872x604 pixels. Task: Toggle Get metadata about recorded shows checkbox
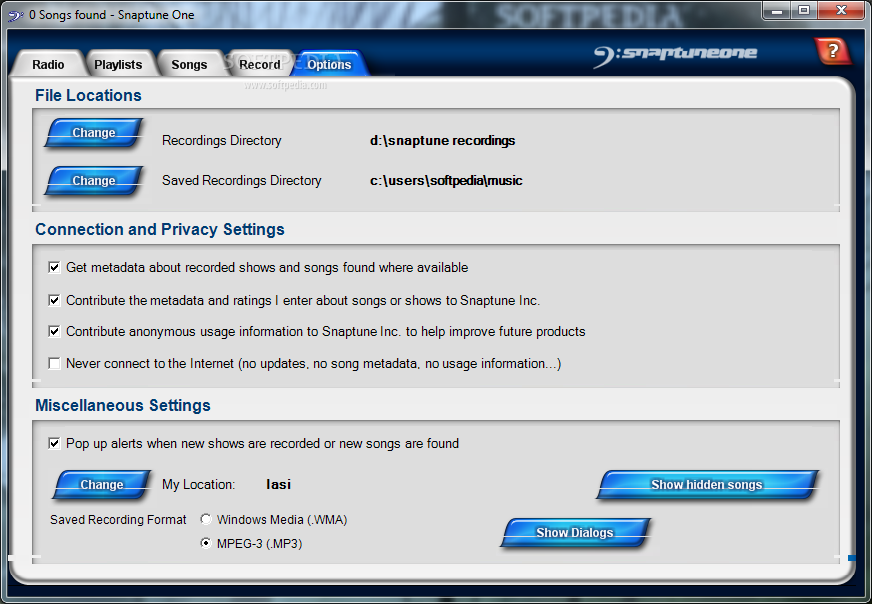(54, 268)
